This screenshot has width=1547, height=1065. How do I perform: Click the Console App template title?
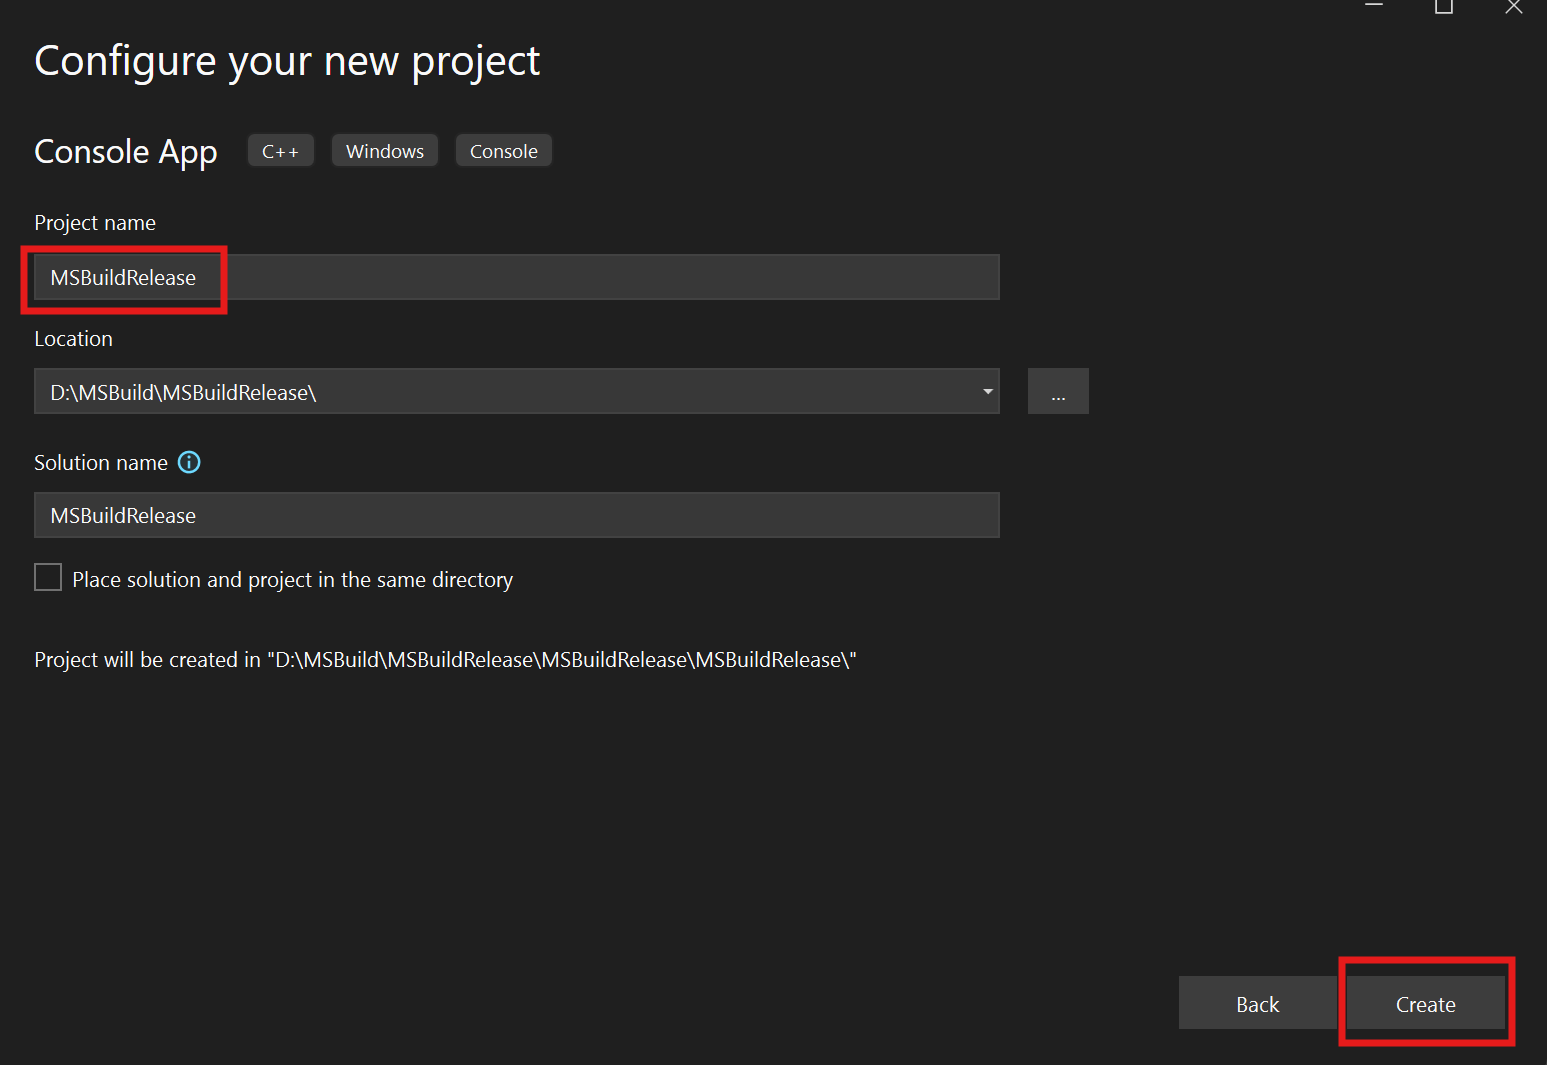[x=126, y=152]
